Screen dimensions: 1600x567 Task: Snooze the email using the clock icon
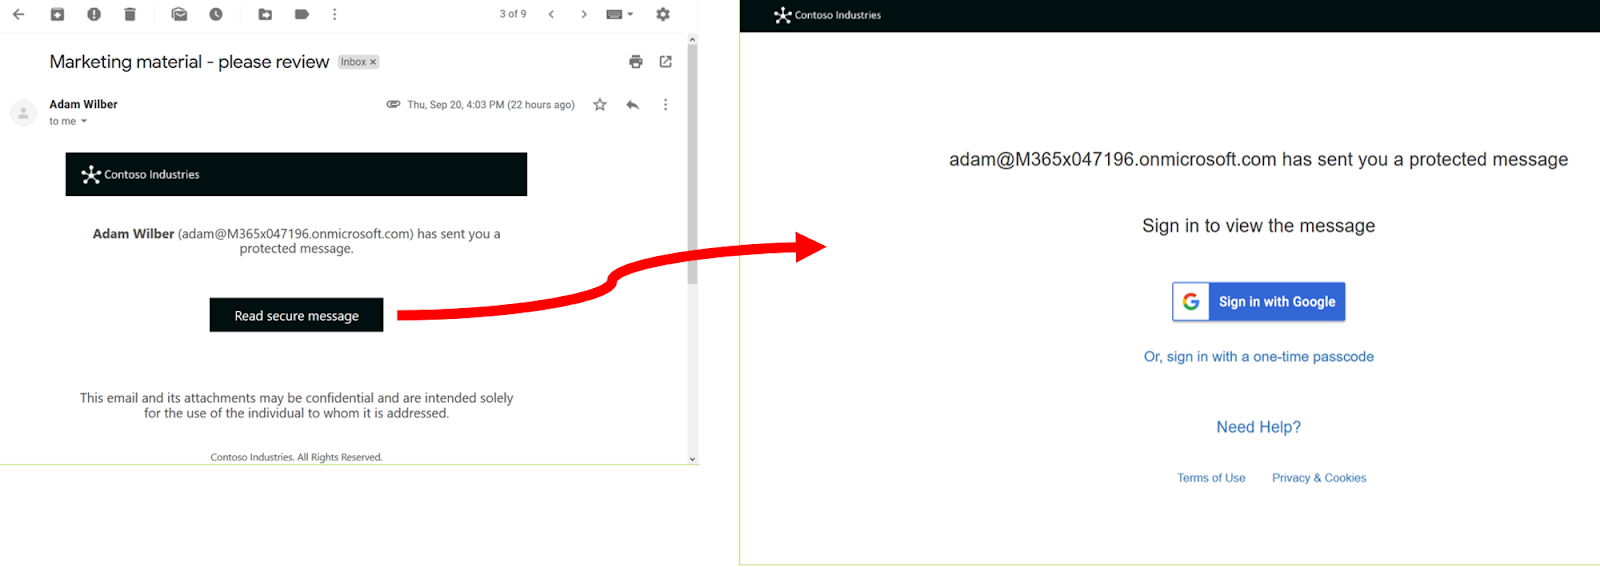(x=216, y=14)
